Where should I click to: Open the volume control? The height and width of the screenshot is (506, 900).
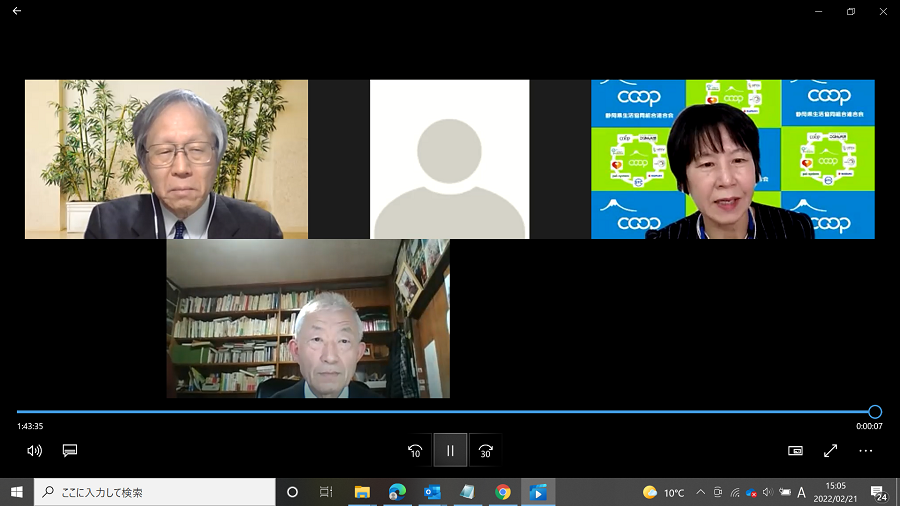click(34, 451)
